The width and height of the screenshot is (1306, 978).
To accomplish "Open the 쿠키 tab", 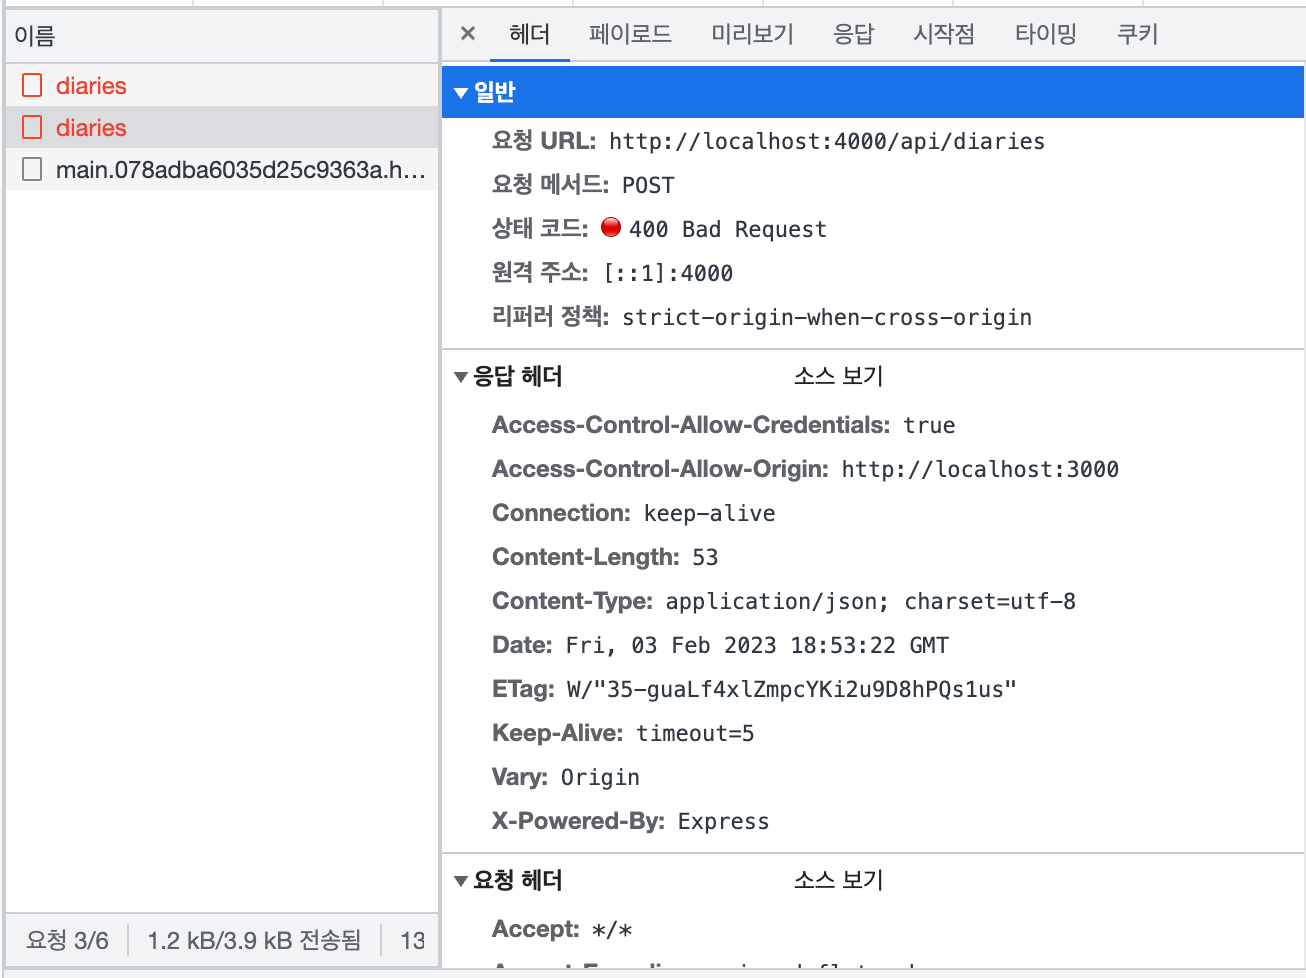I will pos(1137,33).
